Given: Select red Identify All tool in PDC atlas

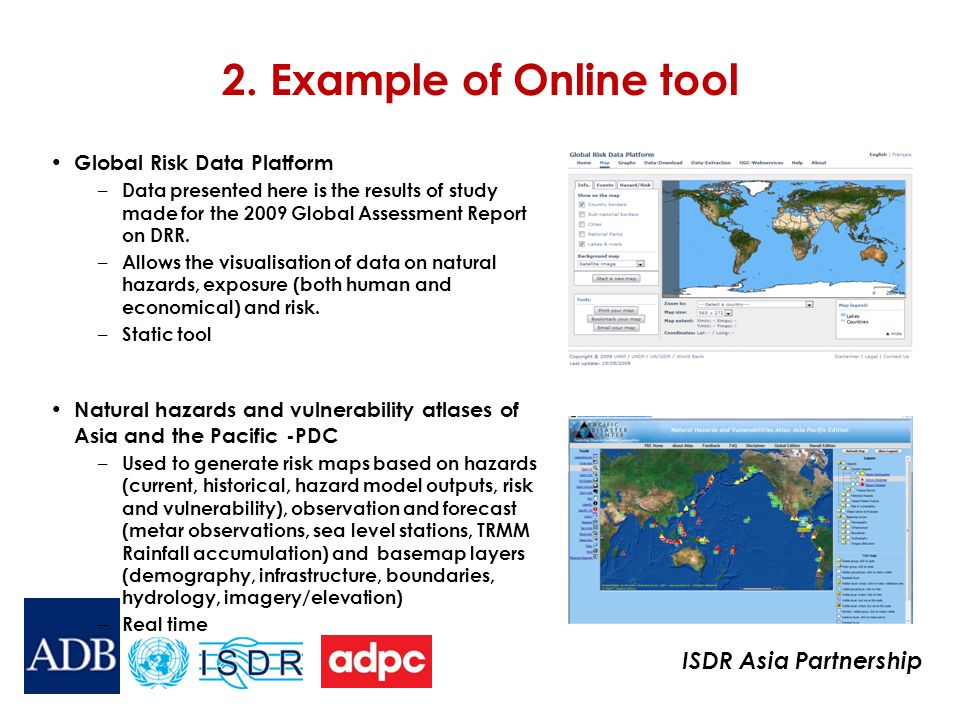Looking at the screenshot, I should point(595,509).
